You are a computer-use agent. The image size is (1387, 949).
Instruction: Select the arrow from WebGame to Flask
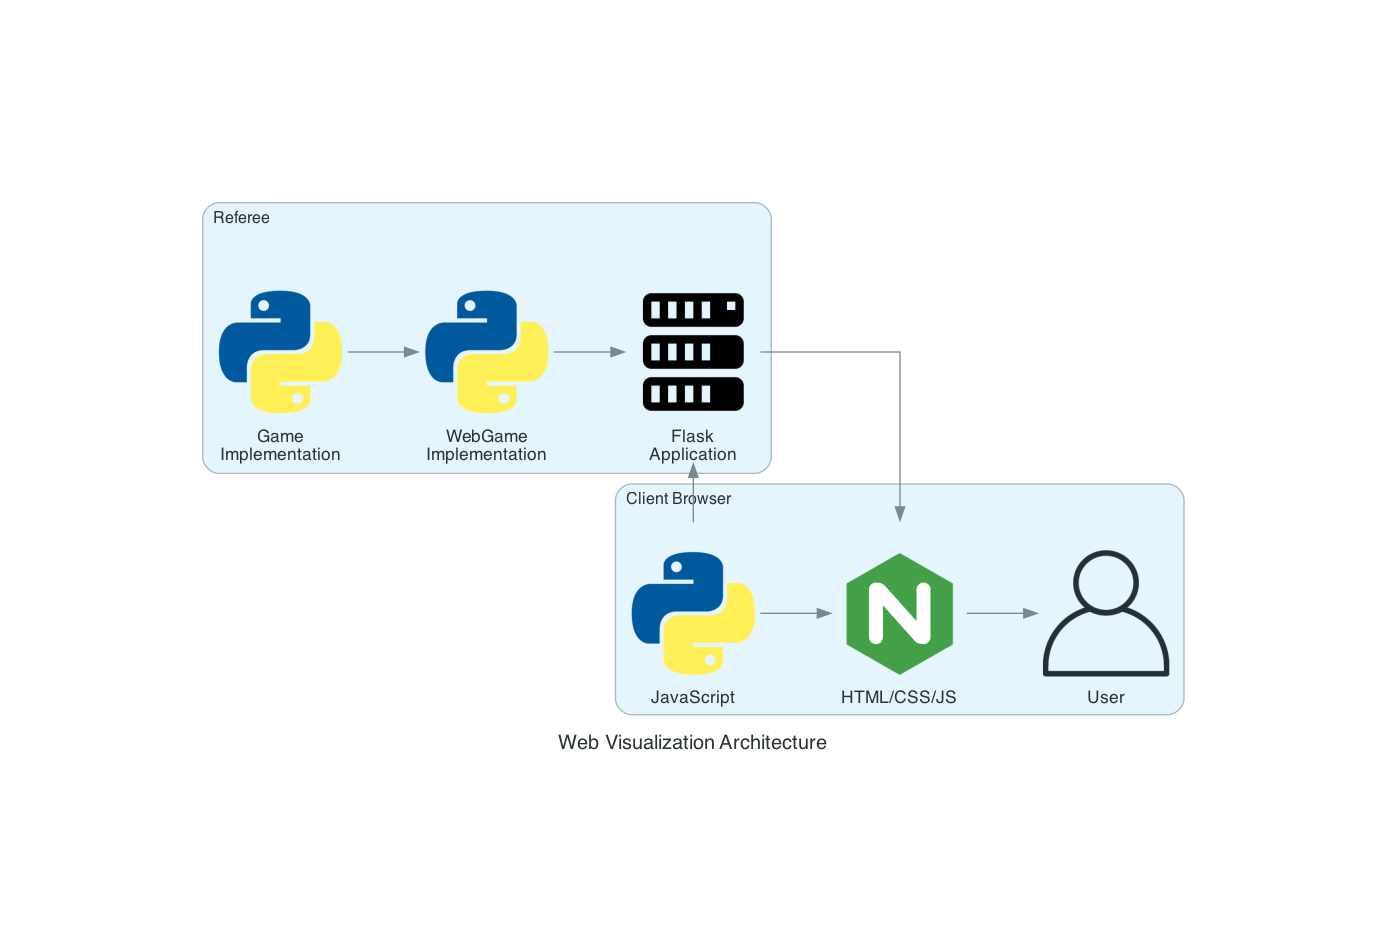pos(589,352)
